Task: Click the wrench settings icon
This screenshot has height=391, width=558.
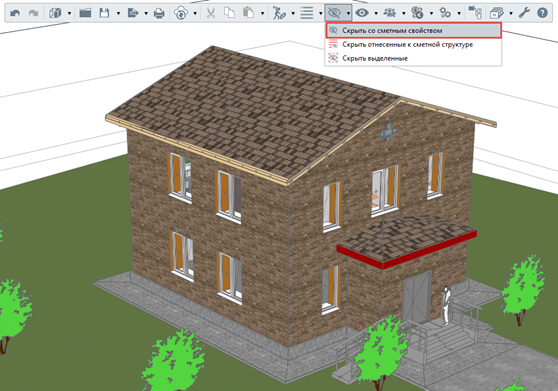Action: [524, 13]
